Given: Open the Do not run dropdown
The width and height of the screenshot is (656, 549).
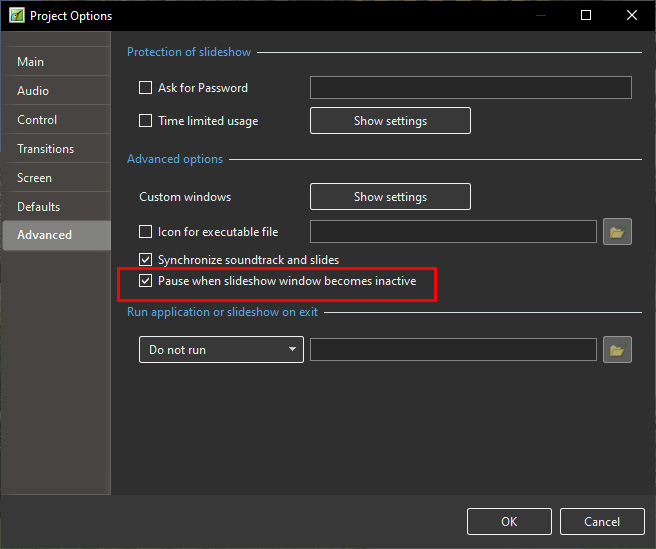Looking at the screenshot, I should pyautogui.click(x=221, y=350).
